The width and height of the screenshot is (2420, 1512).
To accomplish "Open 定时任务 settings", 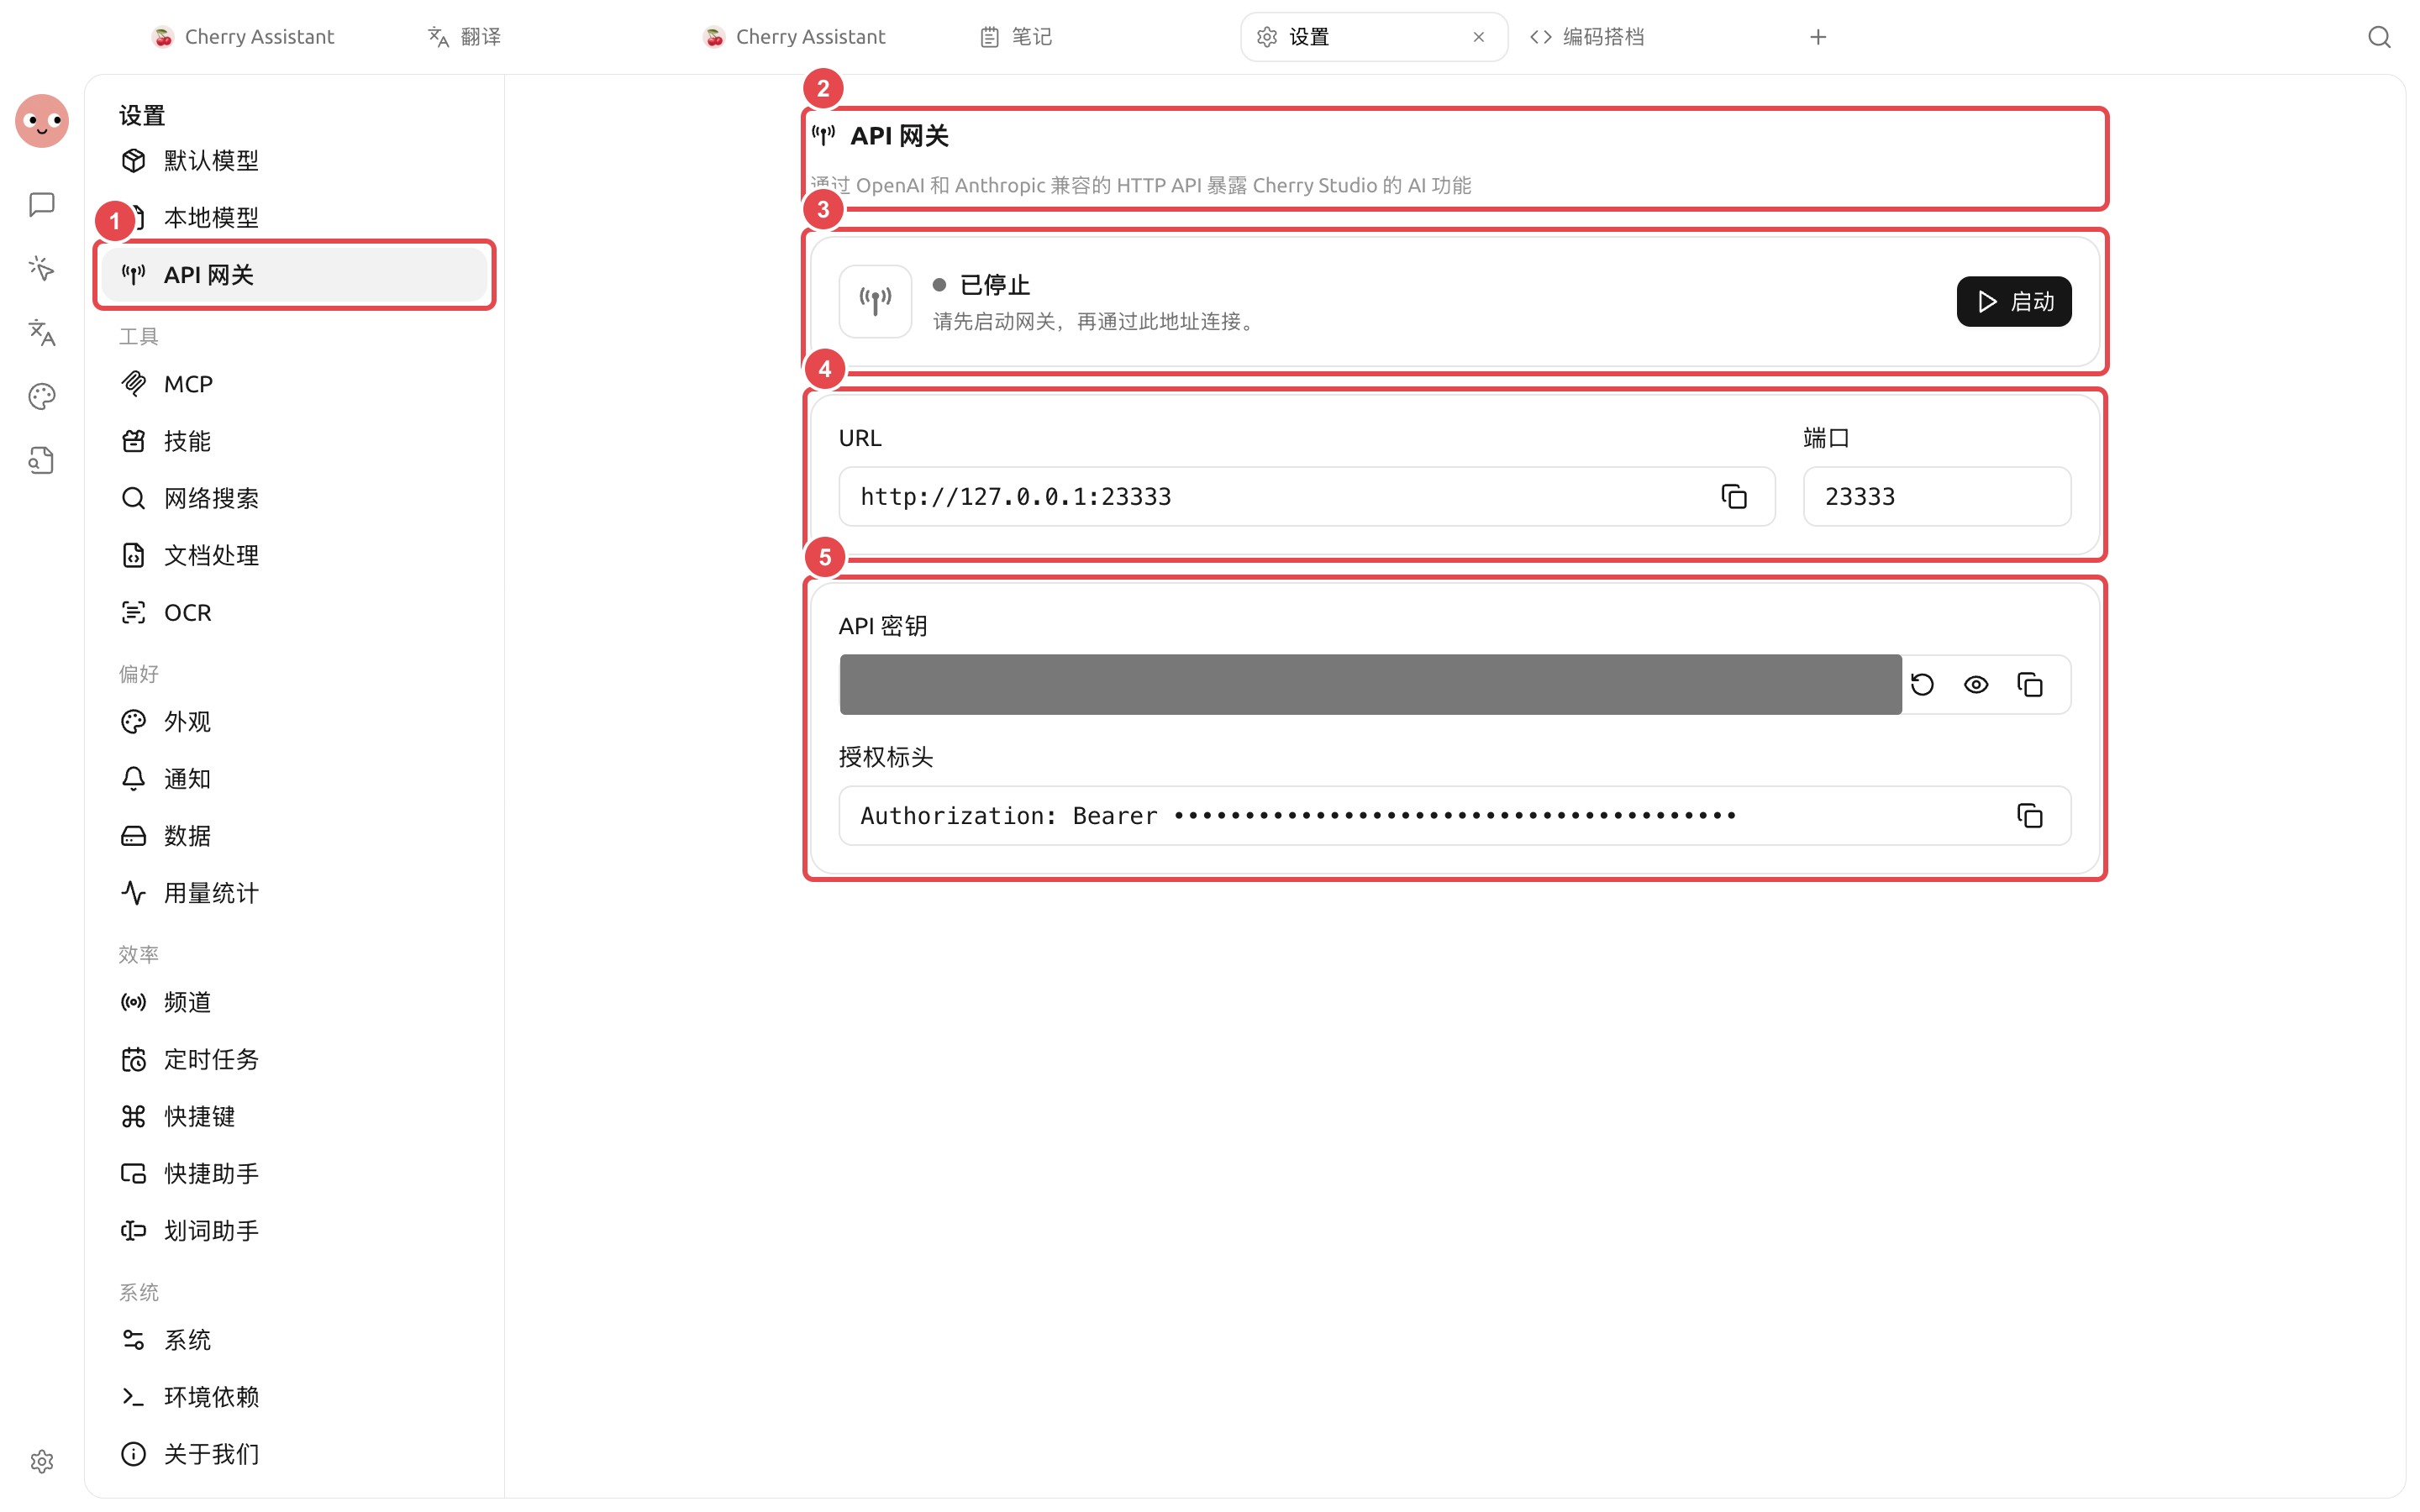I will point(294,1059).
